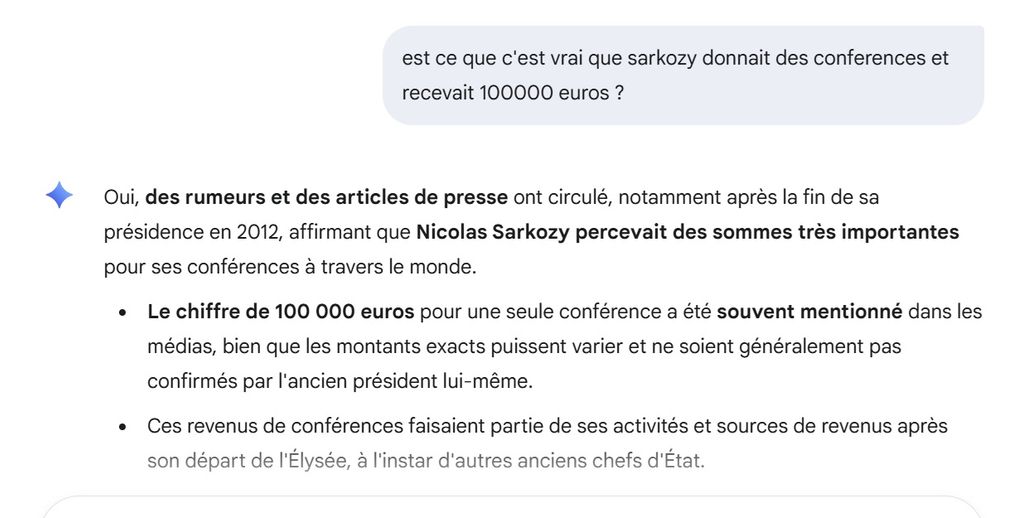
Task: Click faded text "son départ de l'Élysée"
Action: click(247, 462)
